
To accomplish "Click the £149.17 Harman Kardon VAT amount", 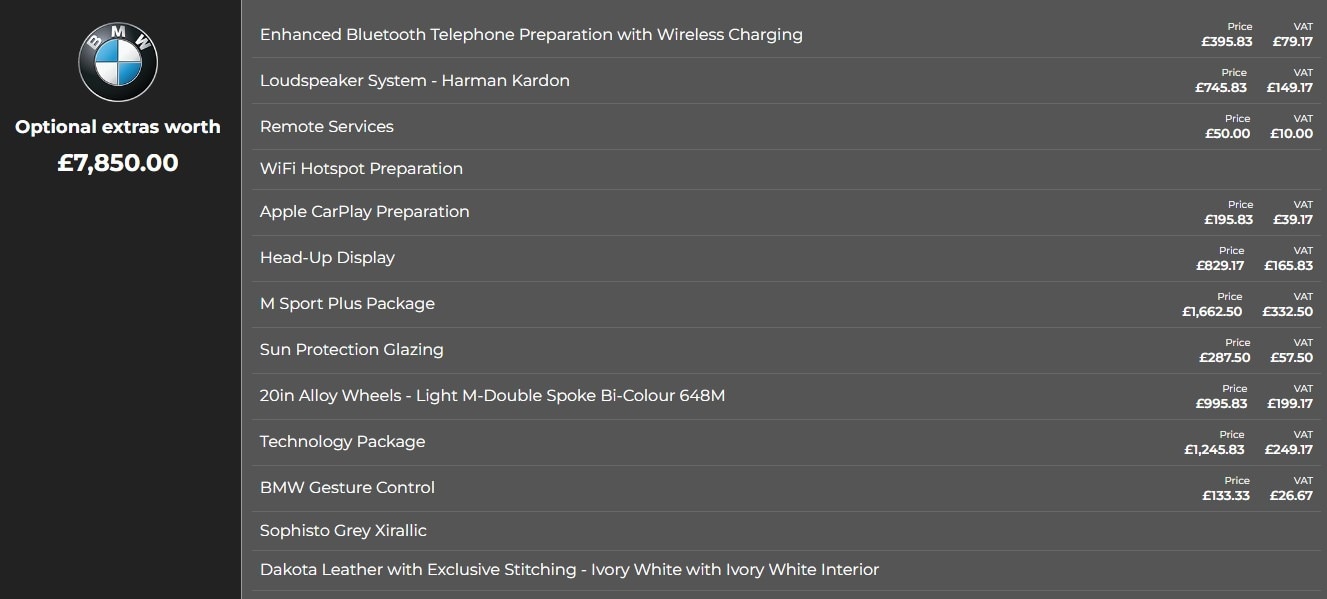I will tap(1289, 88).
